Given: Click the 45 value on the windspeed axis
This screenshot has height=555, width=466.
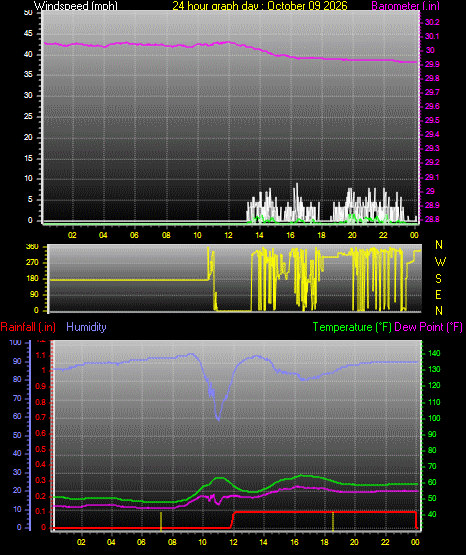Looking at the screenshot, I should pos(28,34).
